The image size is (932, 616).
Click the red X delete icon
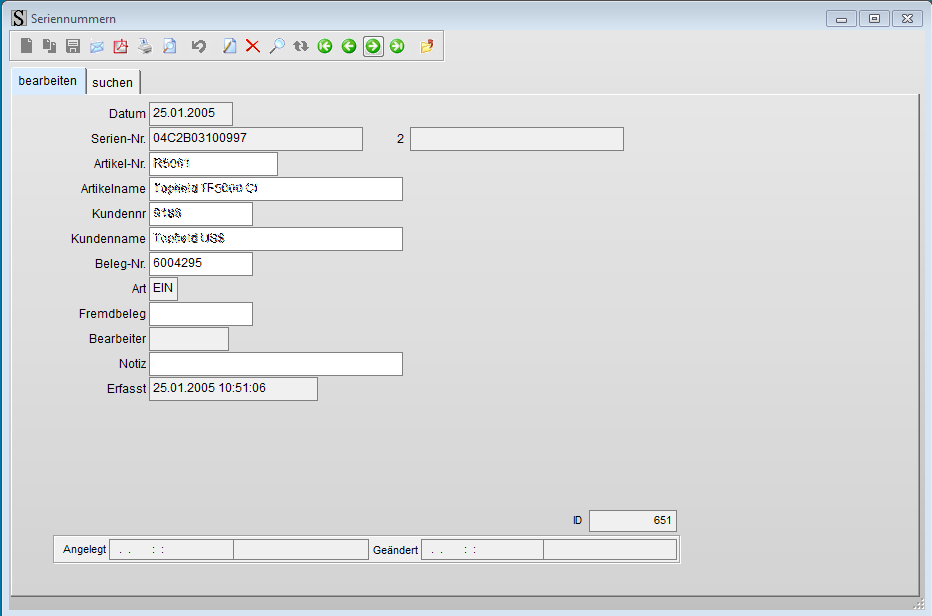(x=253, y=46)
